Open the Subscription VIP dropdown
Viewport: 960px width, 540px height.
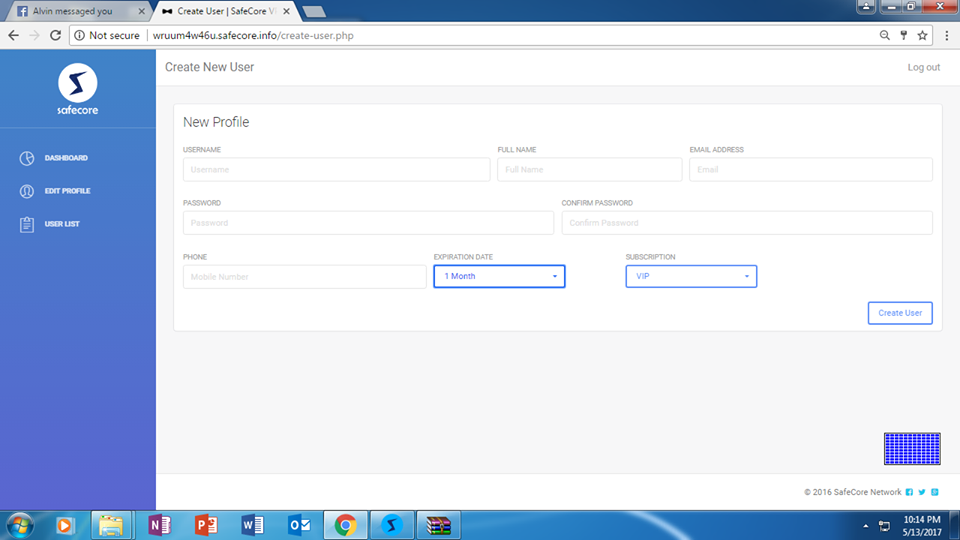click(x=691, y=276)
